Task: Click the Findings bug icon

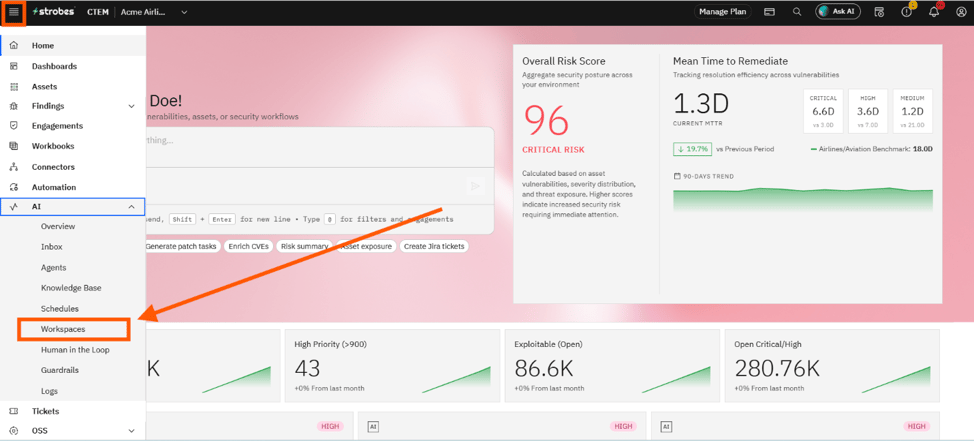Action: (14, 106)
